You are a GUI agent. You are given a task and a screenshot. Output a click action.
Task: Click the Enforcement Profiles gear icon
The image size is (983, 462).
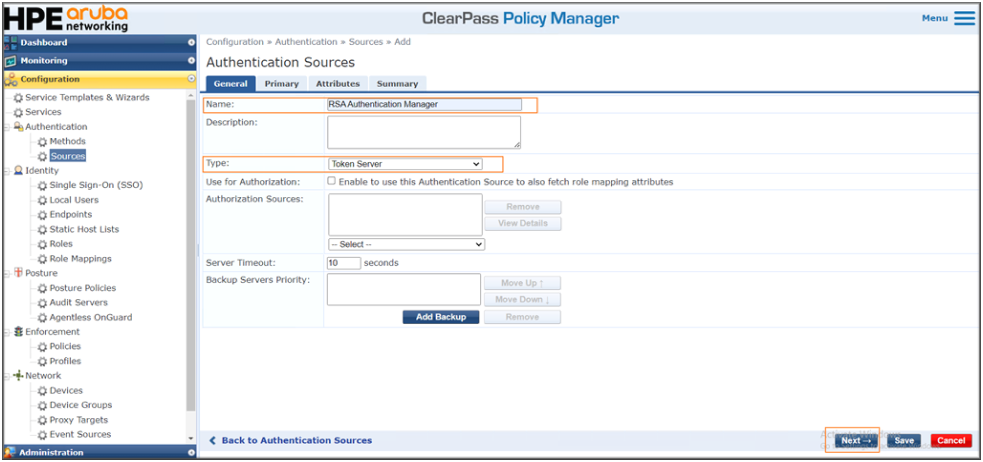point(42,362)
